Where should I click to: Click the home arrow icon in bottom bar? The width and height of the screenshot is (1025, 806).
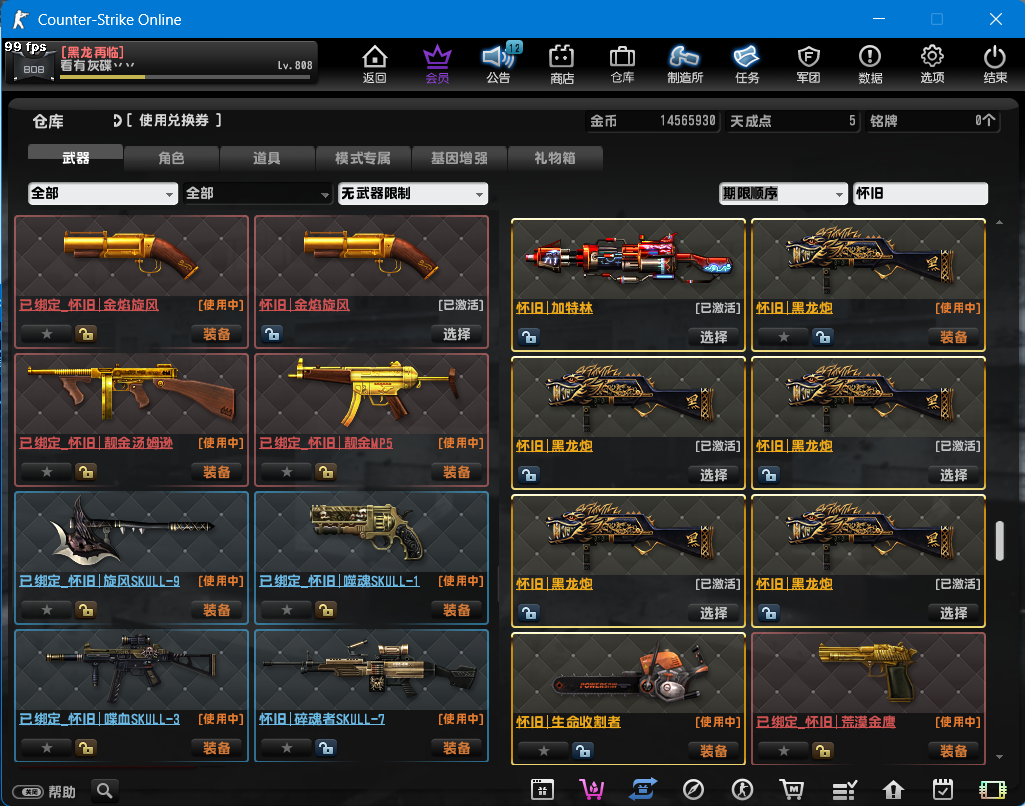[x=893, y=790]
